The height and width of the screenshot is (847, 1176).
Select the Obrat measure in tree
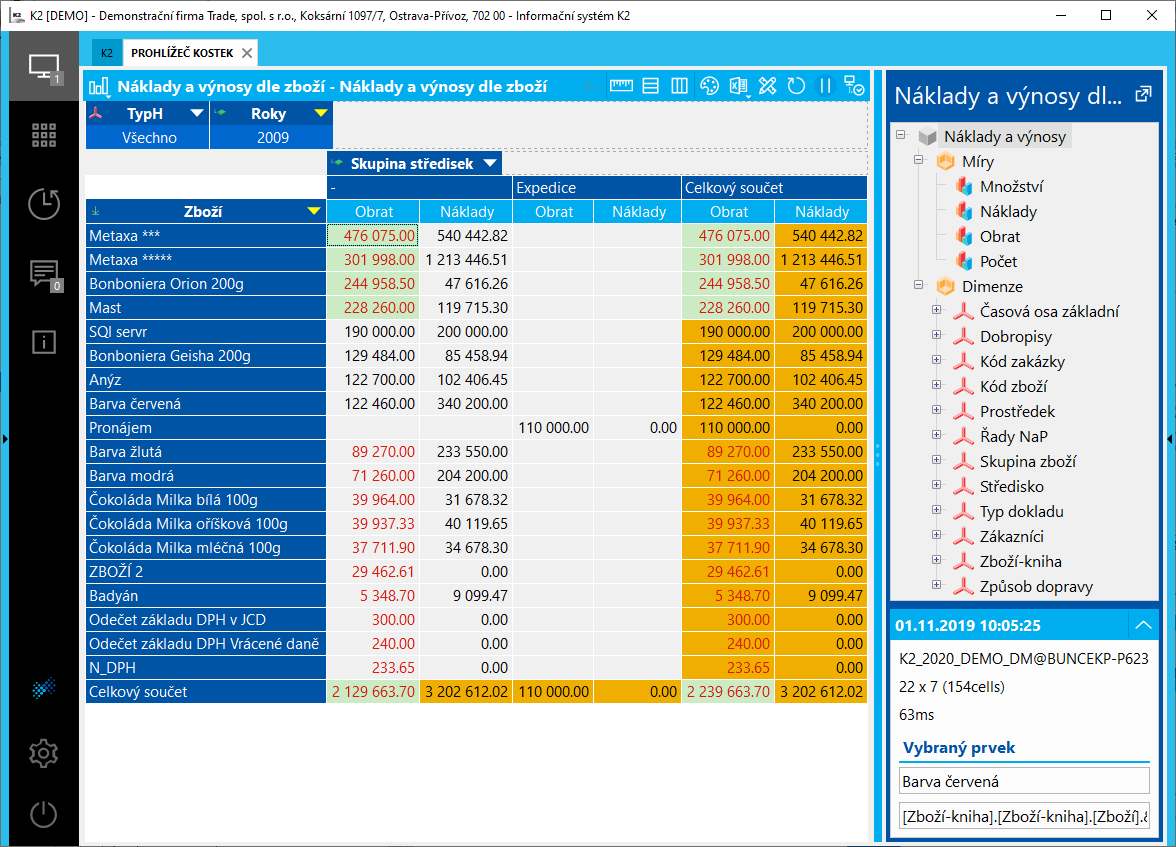[1000, 236]
